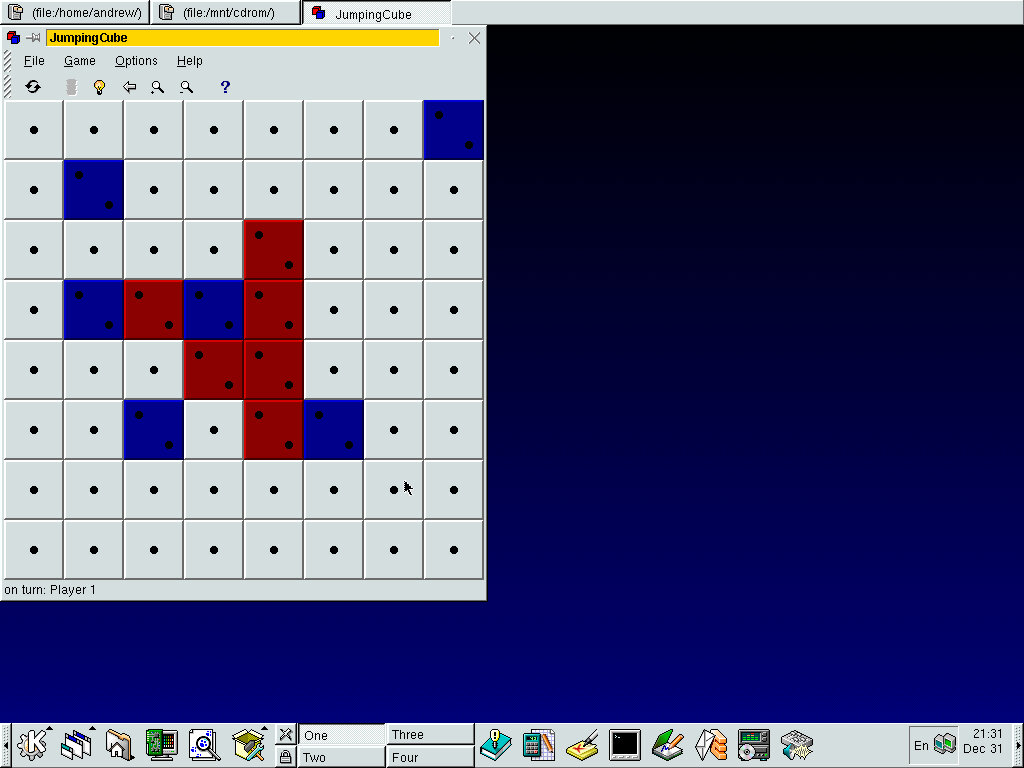Screen dimensions: 1024x768
Task: Switch to the file:/mnt/cdrom/ taskbar window
Action: click(226, 13)
